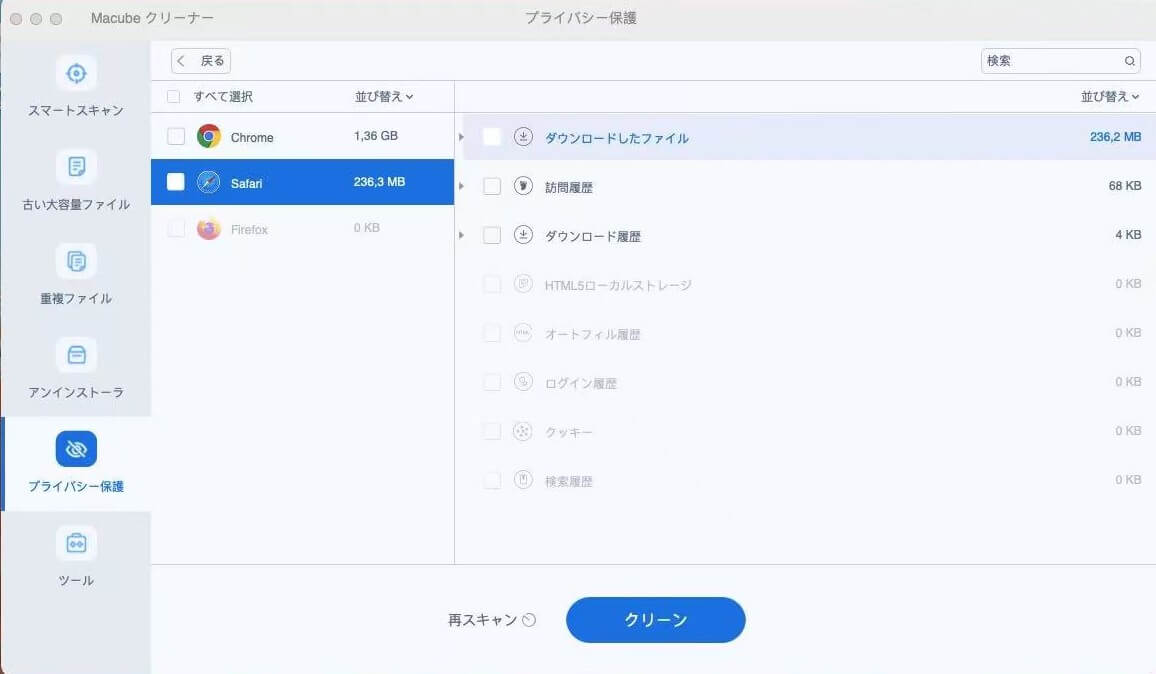Select the 68 KB size value
The image size is (1156, 674).
[x=1125, y=186]
